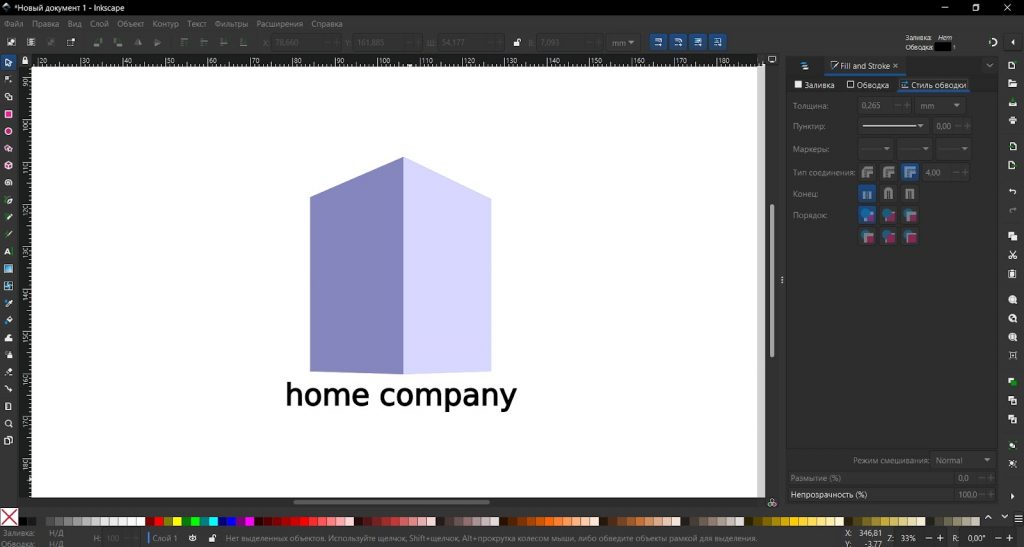Toggle move gradients with object

tap(698, 42)
